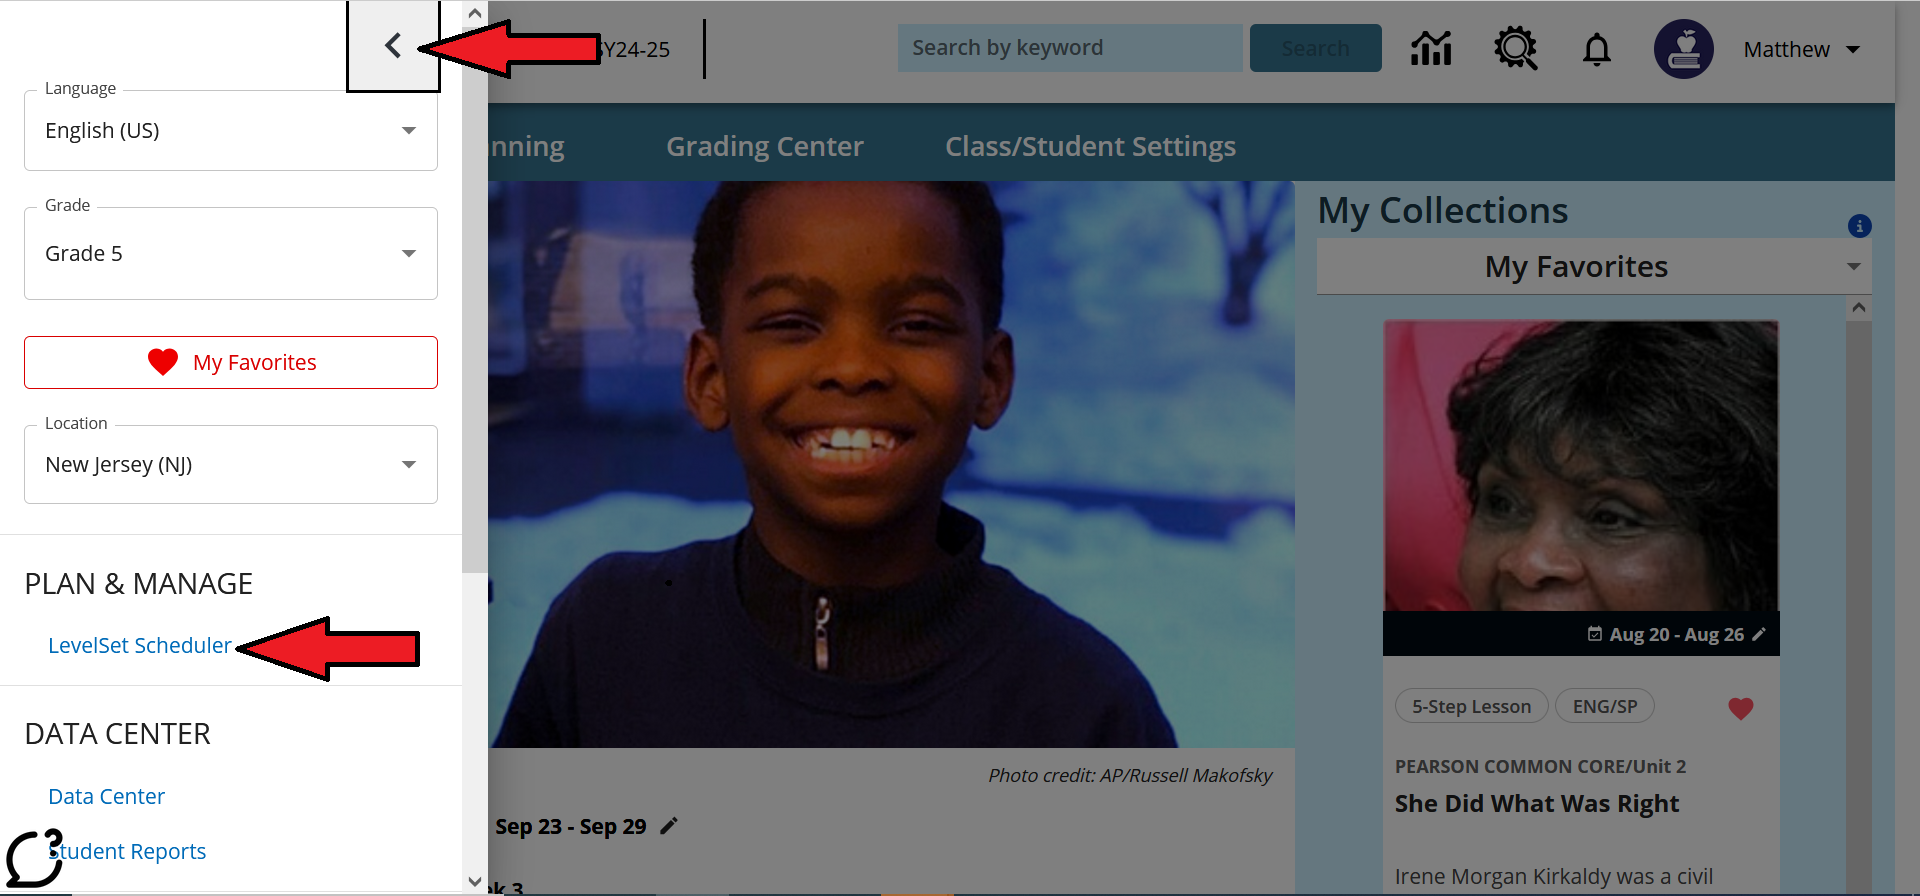The width and height of the screenshot is (1920, 896).
Task: Click the collections list scroll up arrow
Action: tap(1859, 307)
